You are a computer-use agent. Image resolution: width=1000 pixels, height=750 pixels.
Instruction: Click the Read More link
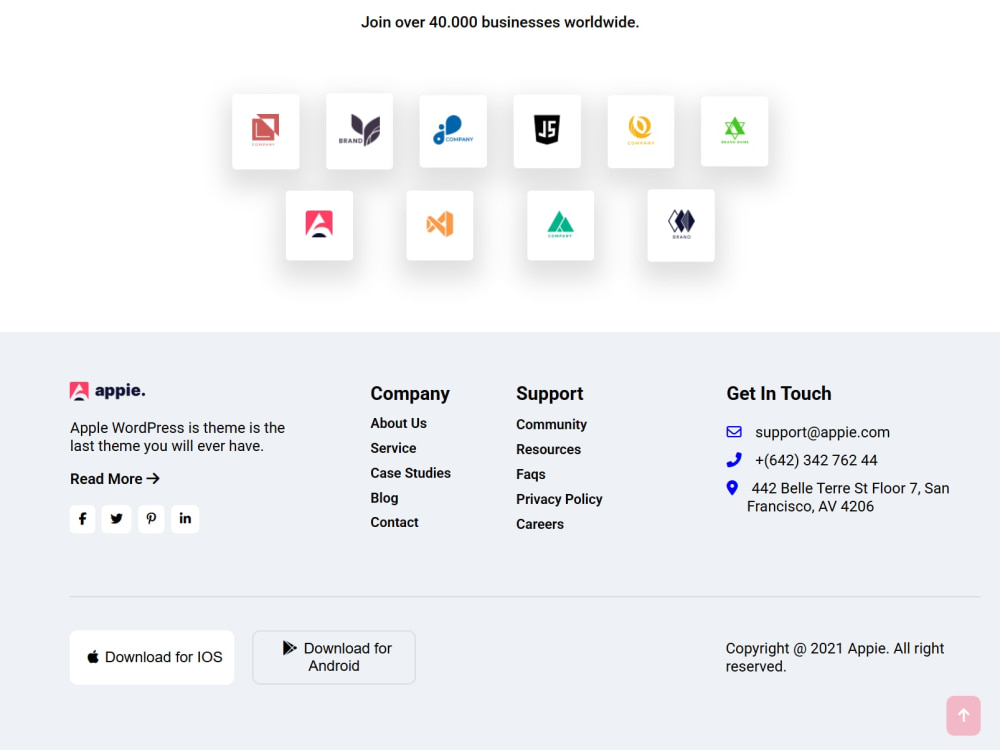[115, 479]
